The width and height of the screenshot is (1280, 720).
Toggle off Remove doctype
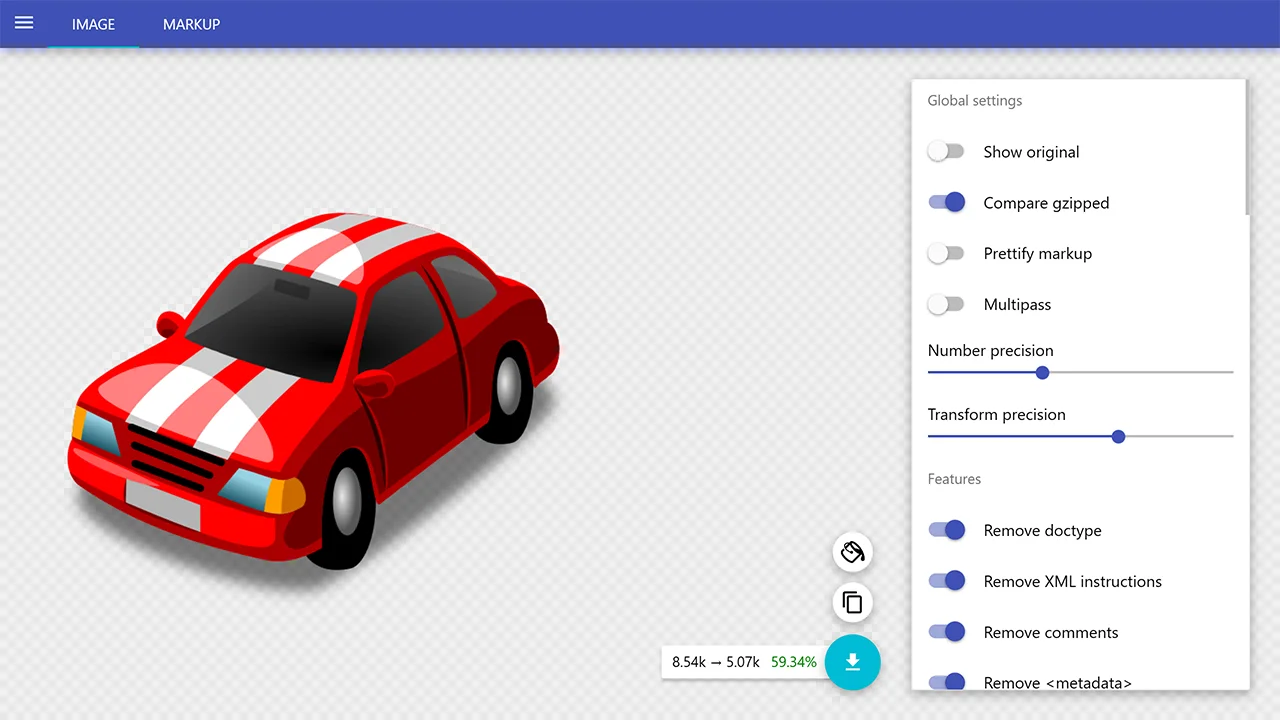(x=946, y=530)
